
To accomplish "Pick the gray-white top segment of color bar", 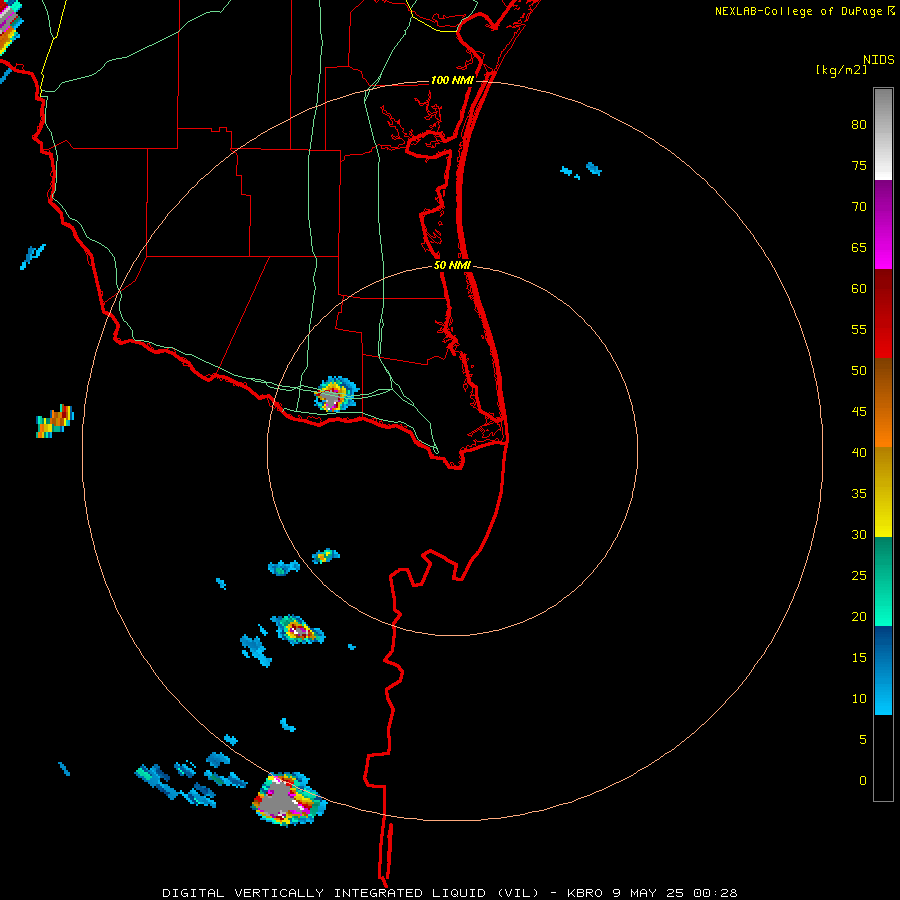I will click(x=883, y=134).
